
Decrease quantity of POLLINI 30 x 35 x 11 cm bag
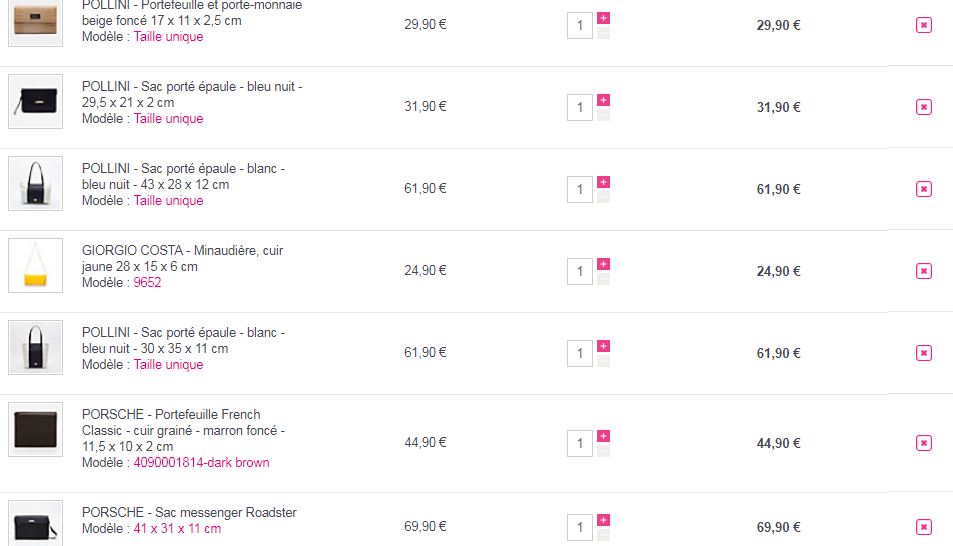(603, 361)
